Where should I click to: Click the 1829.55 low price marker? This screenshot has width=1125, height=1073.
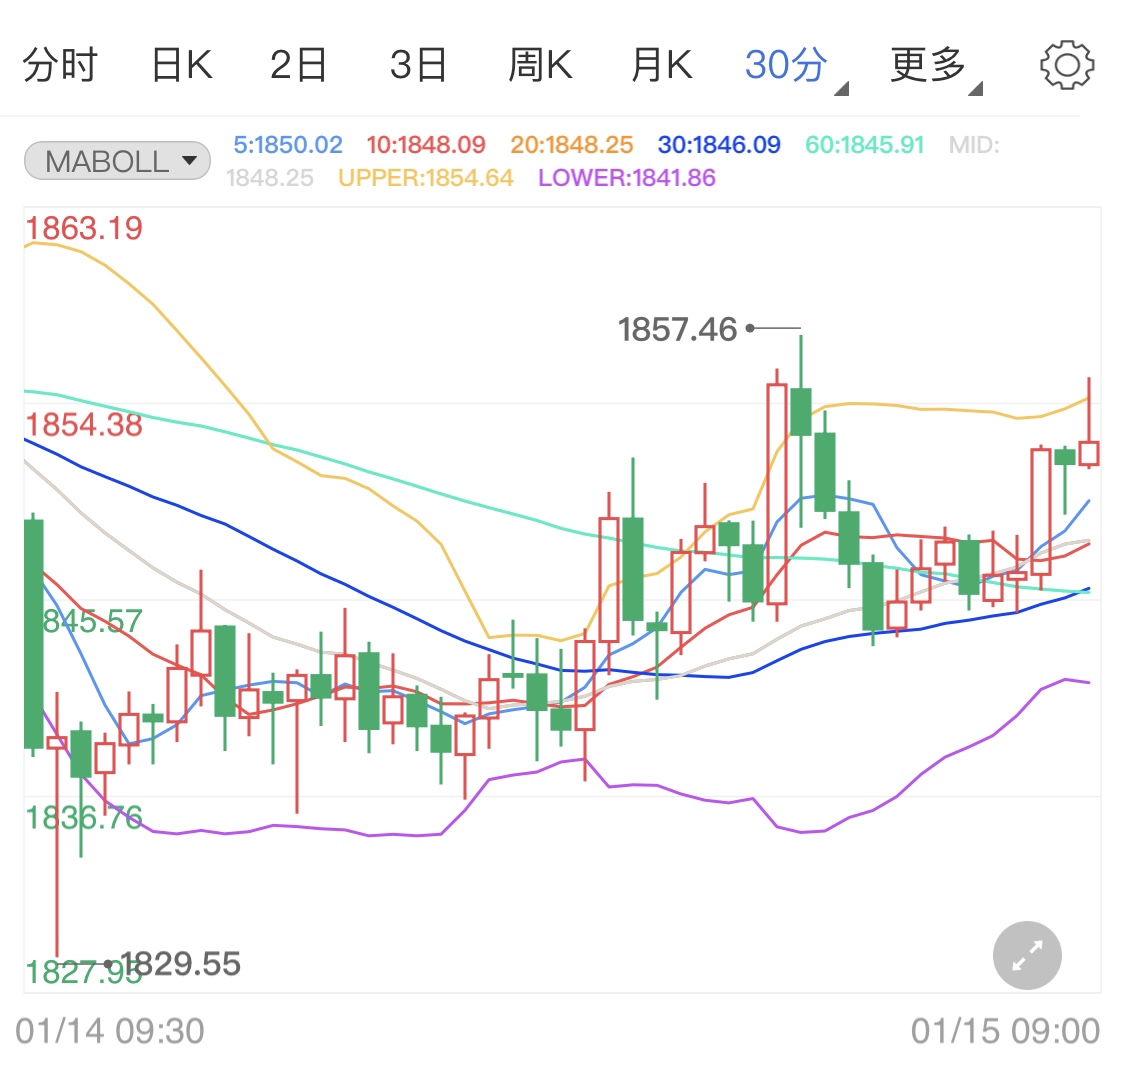(x=180, y=963)
